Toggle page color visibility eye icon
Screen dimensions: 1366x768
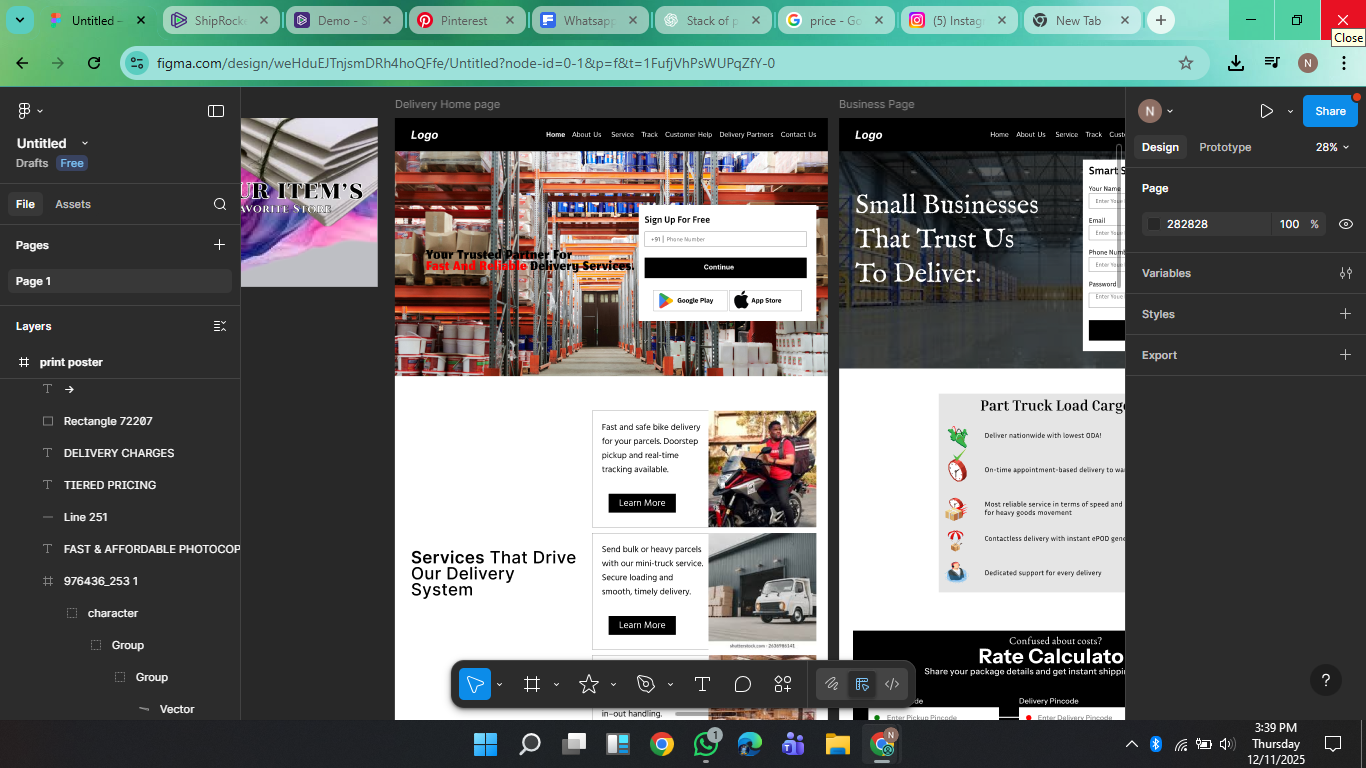[x=1345, y=224]
